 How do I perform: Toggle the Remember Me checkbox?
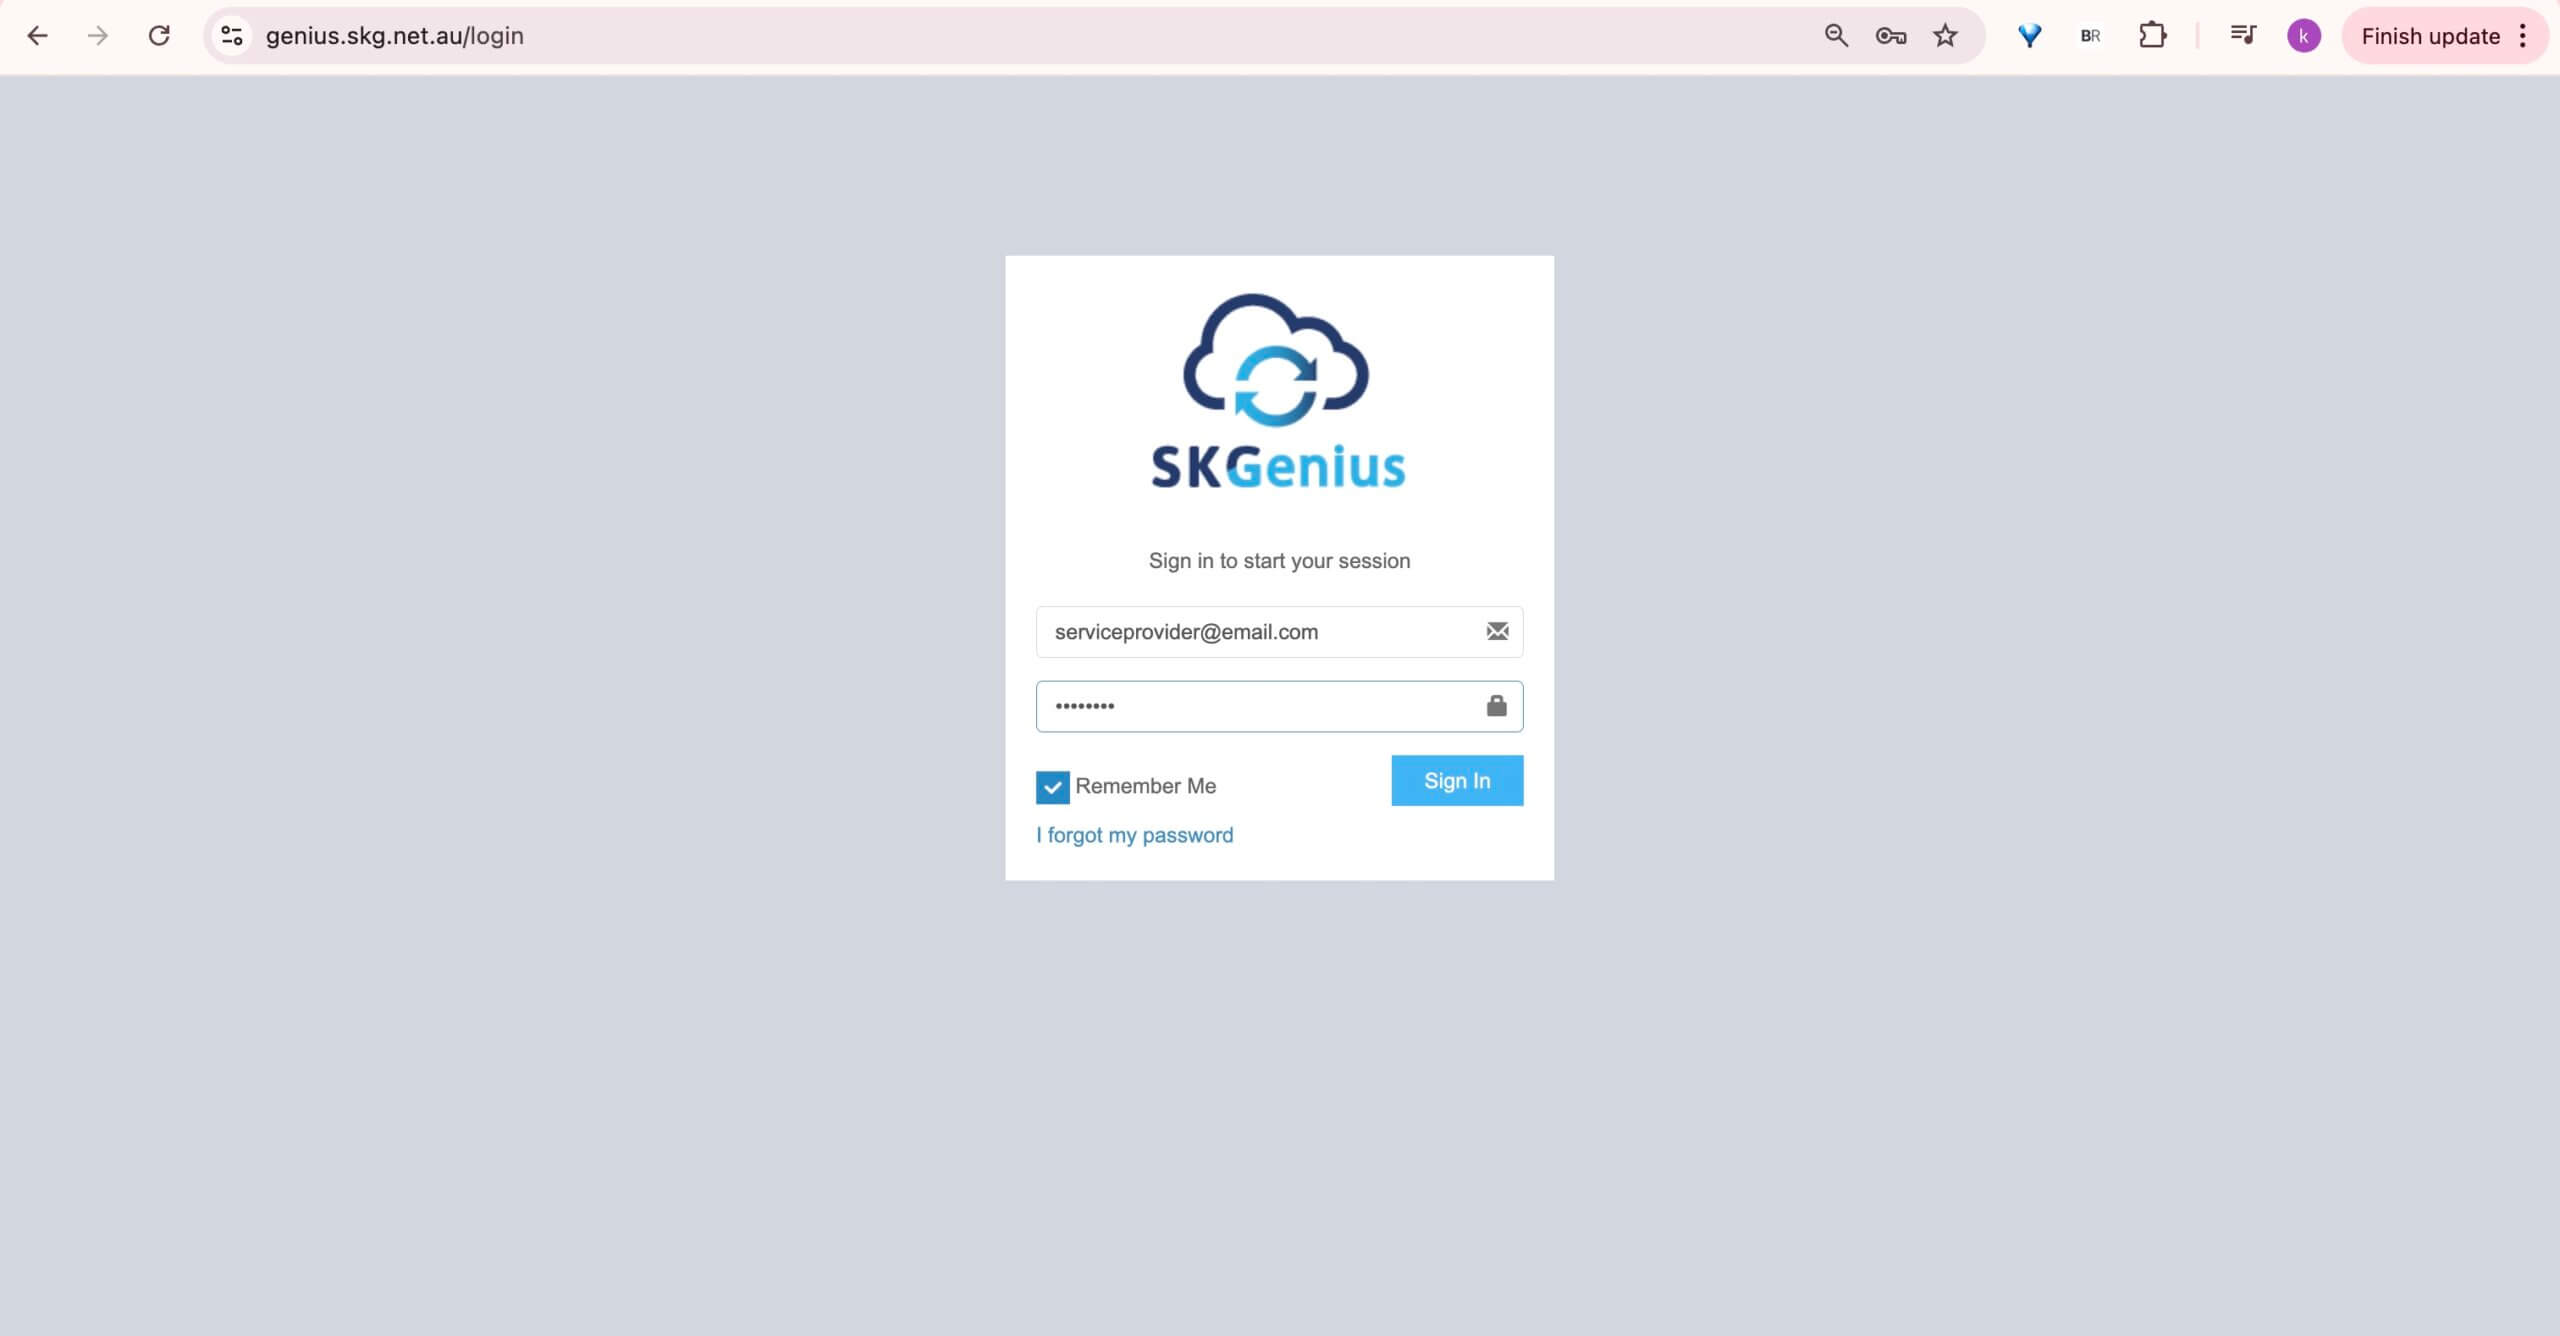pyautogui.click(x=1052, y=787)
